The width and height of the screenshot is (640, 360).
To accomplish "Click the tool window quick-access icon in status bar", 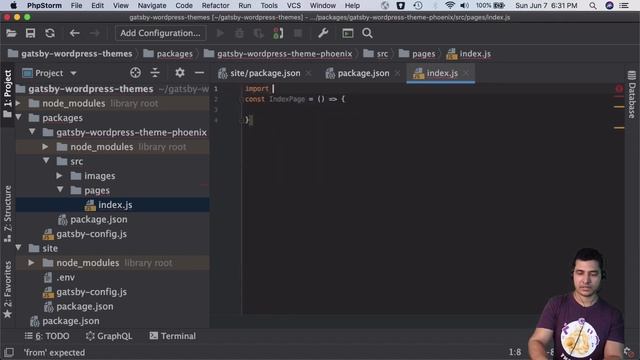I will 9,352.
